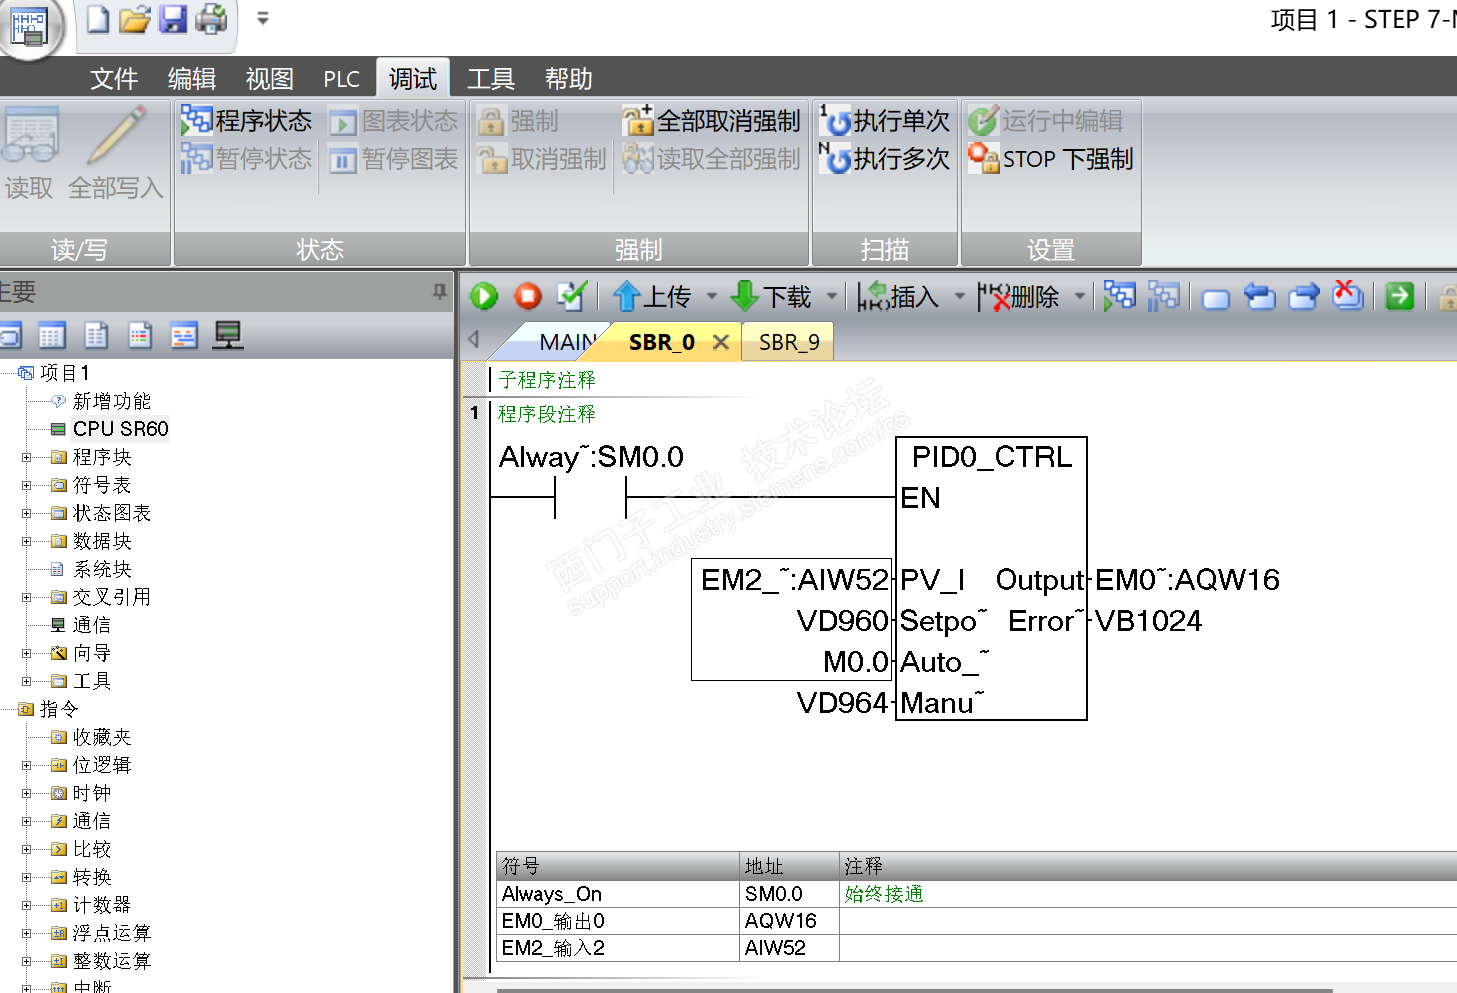Open the 帮助 ribbon tab
The height and width of the screenshot is (993, 1457).
point(568,79)
